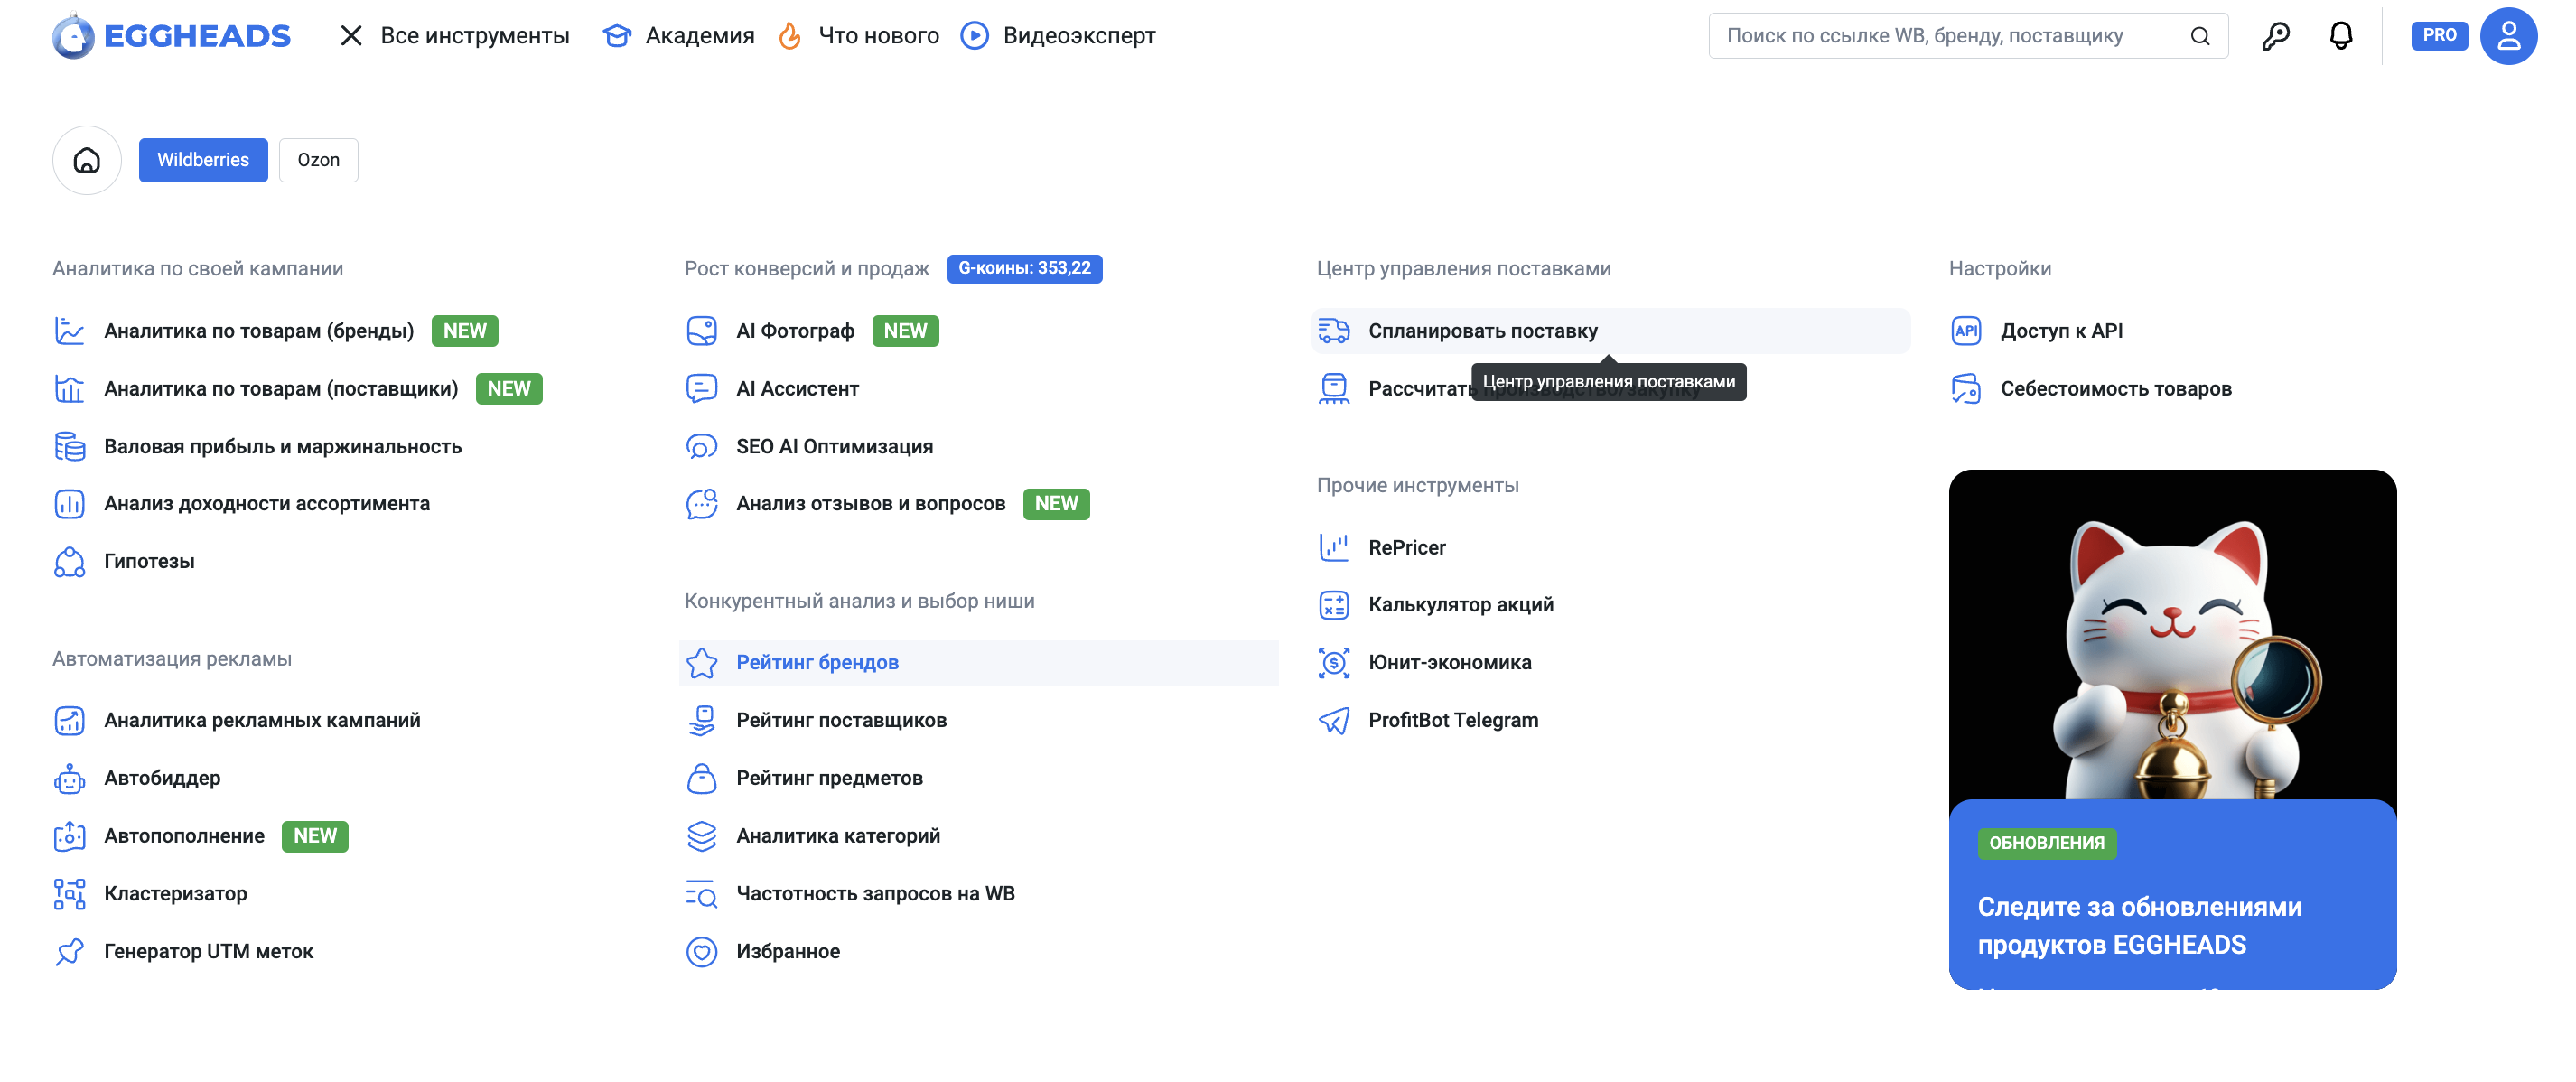
Task: Click the Академия graduation cap icon
Action: [x=617, y=36]
